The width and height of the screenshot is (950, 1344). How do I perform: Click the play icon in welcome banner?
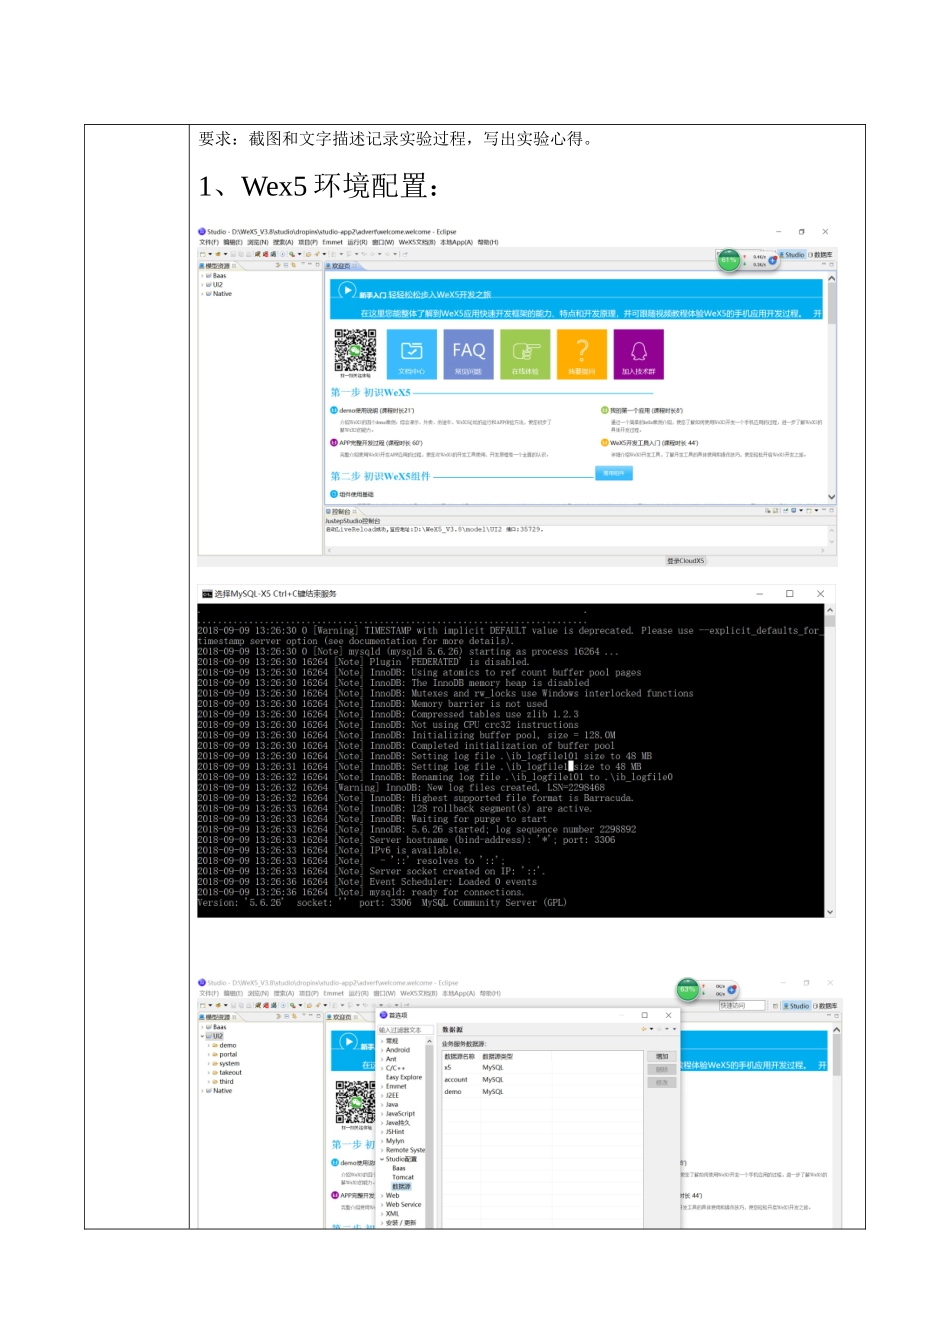[347, 291]
